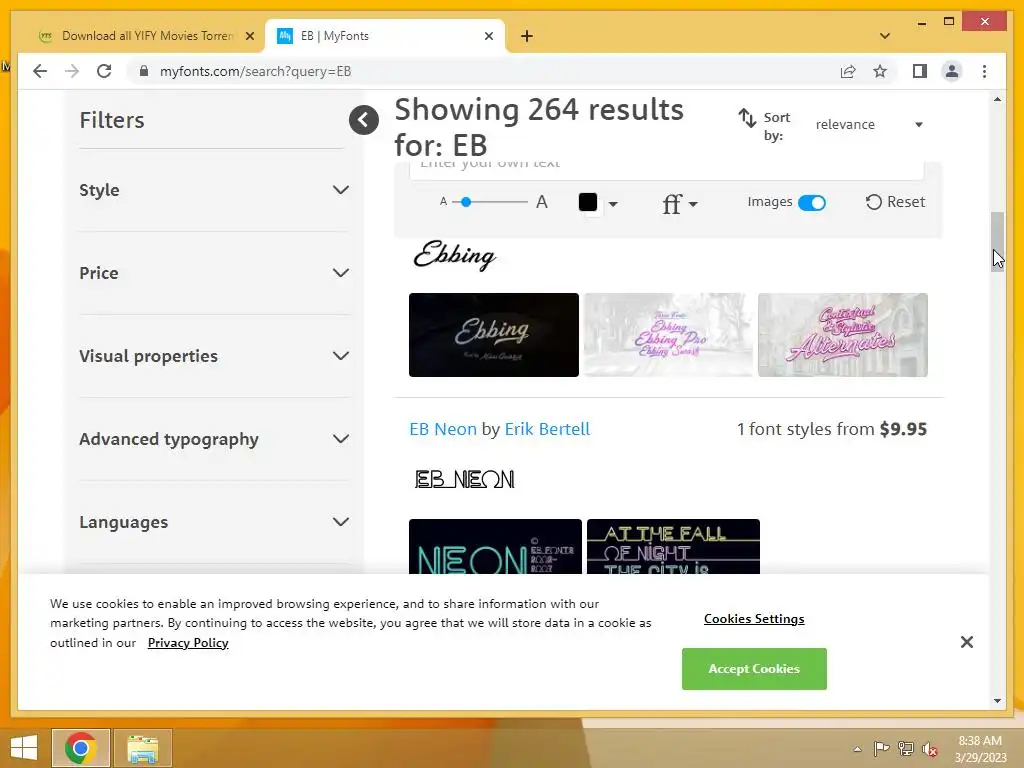This screenshot has height=768, width=1024.
Task: Open a new browser tab
Action: 527,36
